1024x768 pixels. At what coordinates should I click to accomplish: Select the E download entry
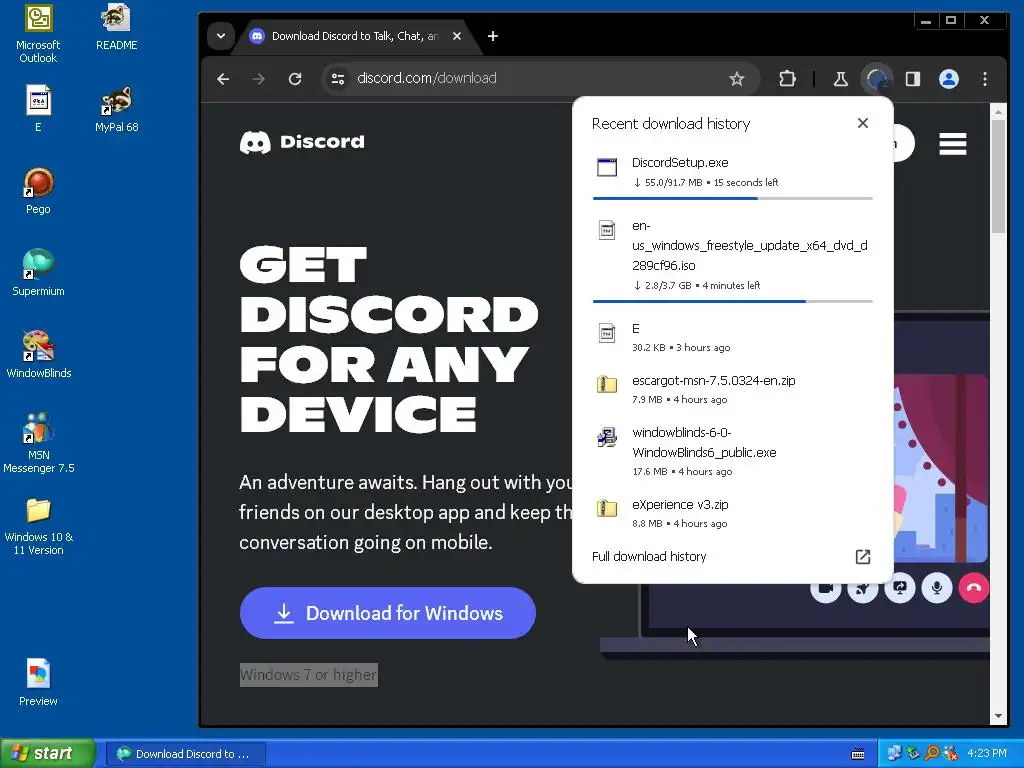732,337
